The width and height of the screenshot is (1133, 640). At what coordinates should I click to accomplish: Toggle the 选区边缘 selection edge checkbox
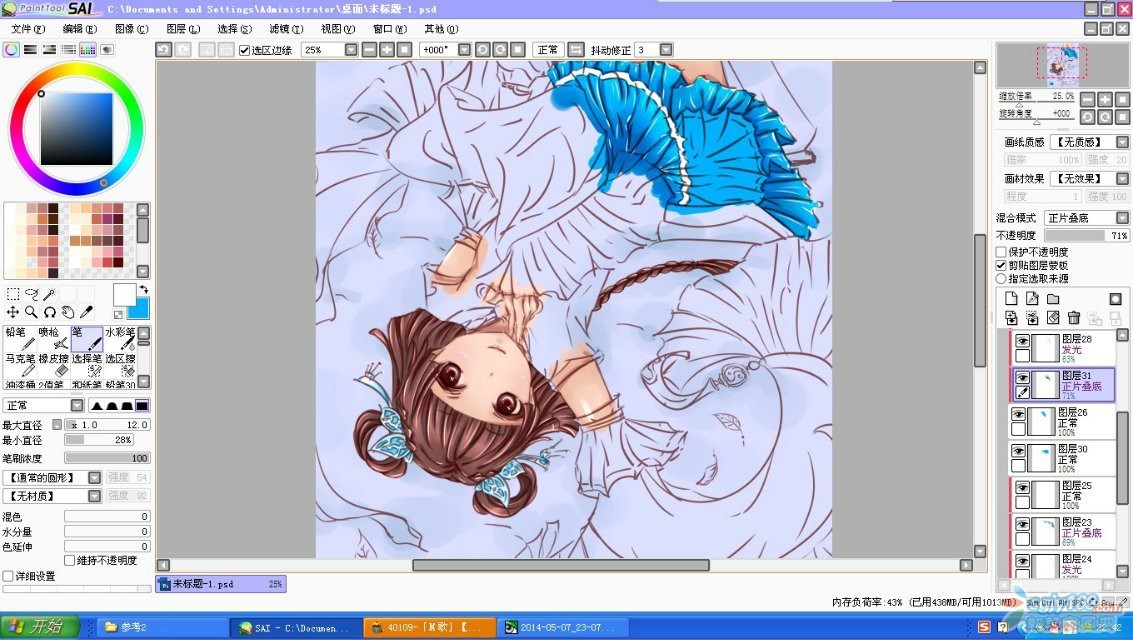244,50
